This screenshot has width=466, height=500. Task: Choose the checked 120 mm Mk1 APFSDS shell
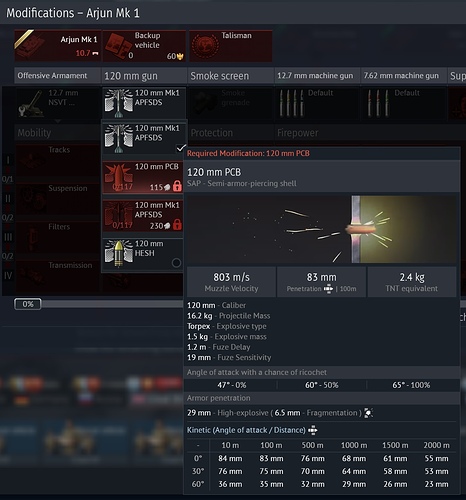pos(144,139)
